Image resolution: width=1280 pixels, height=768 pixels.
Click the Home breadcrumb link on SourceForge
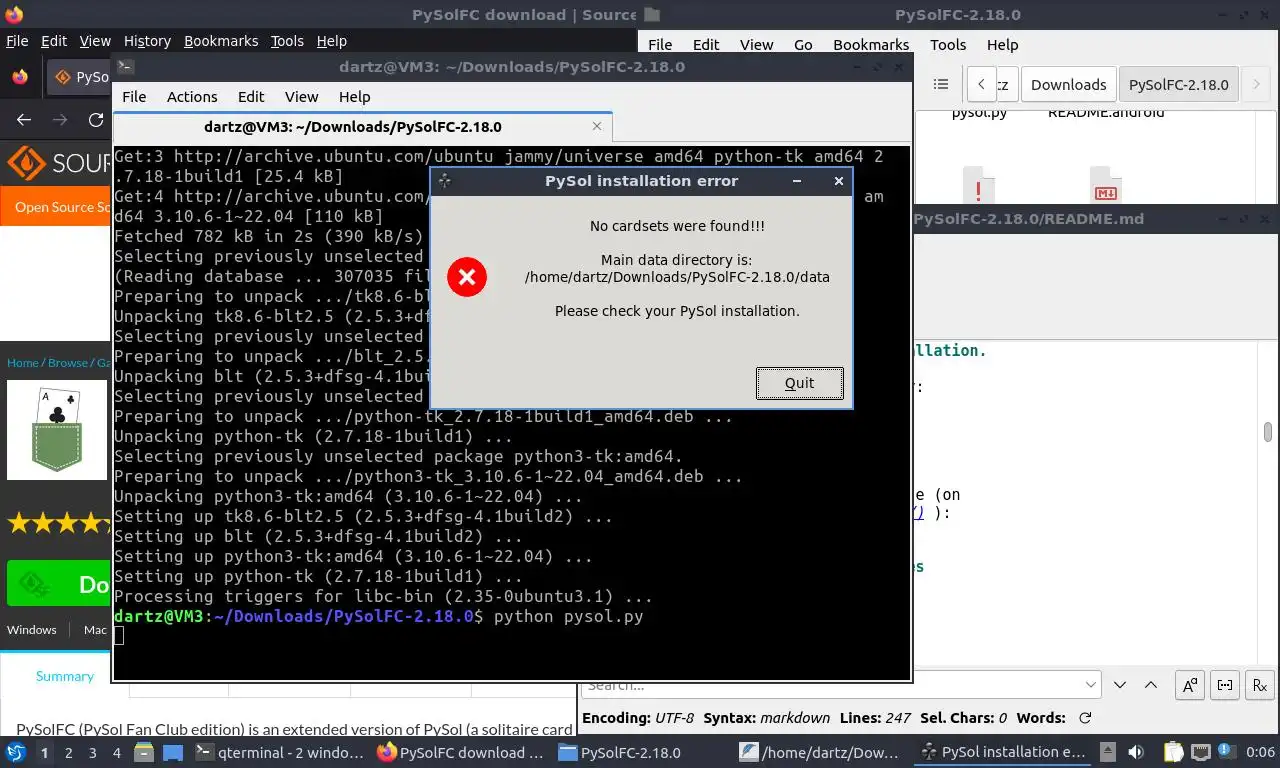(22, 363)
